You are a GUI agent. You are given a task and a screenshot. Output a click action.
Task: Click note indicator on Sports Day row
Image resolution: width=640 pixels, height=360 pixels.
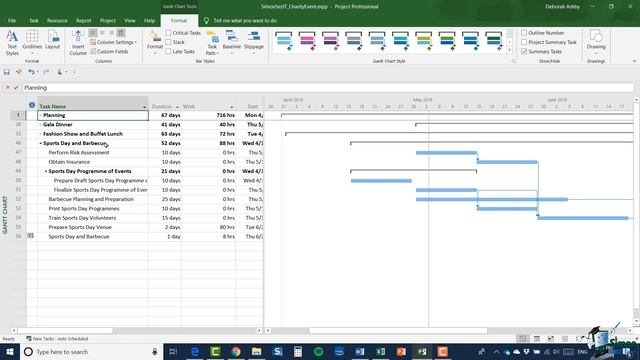(x=31, y=236)
